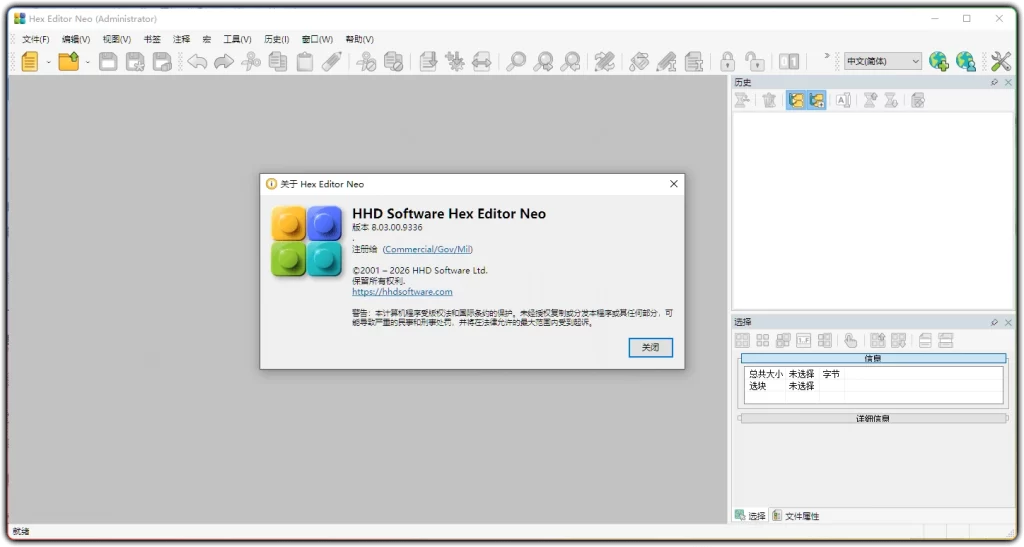Click the 1..F range icon in 选择 panel

803,340
